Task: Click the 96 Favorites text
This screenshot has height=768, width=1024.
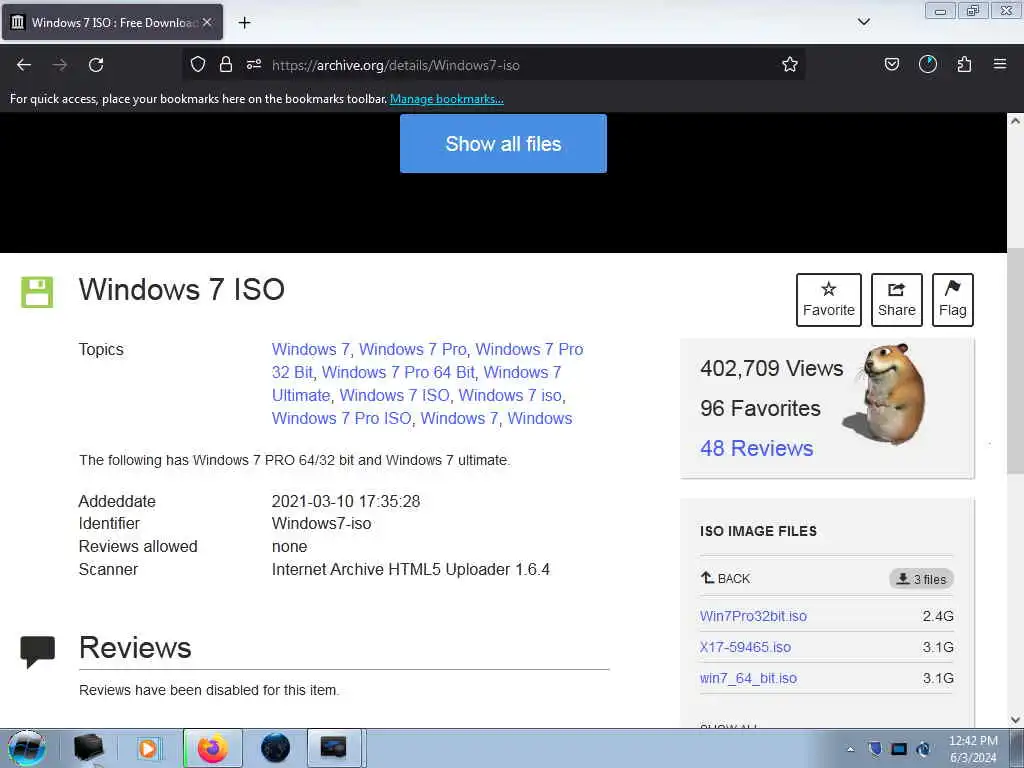Action: pyautogui.click(x=760, y=408)
